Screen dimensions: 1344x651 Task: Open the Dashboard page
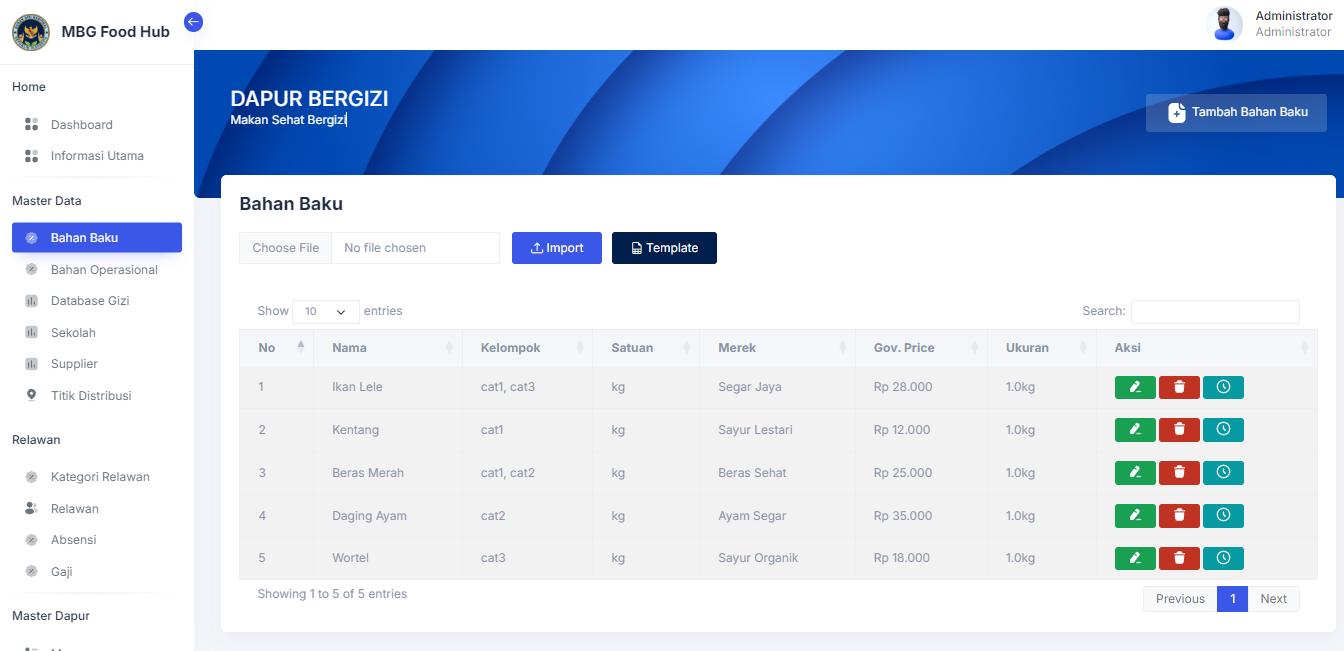(x=81, y=124)
